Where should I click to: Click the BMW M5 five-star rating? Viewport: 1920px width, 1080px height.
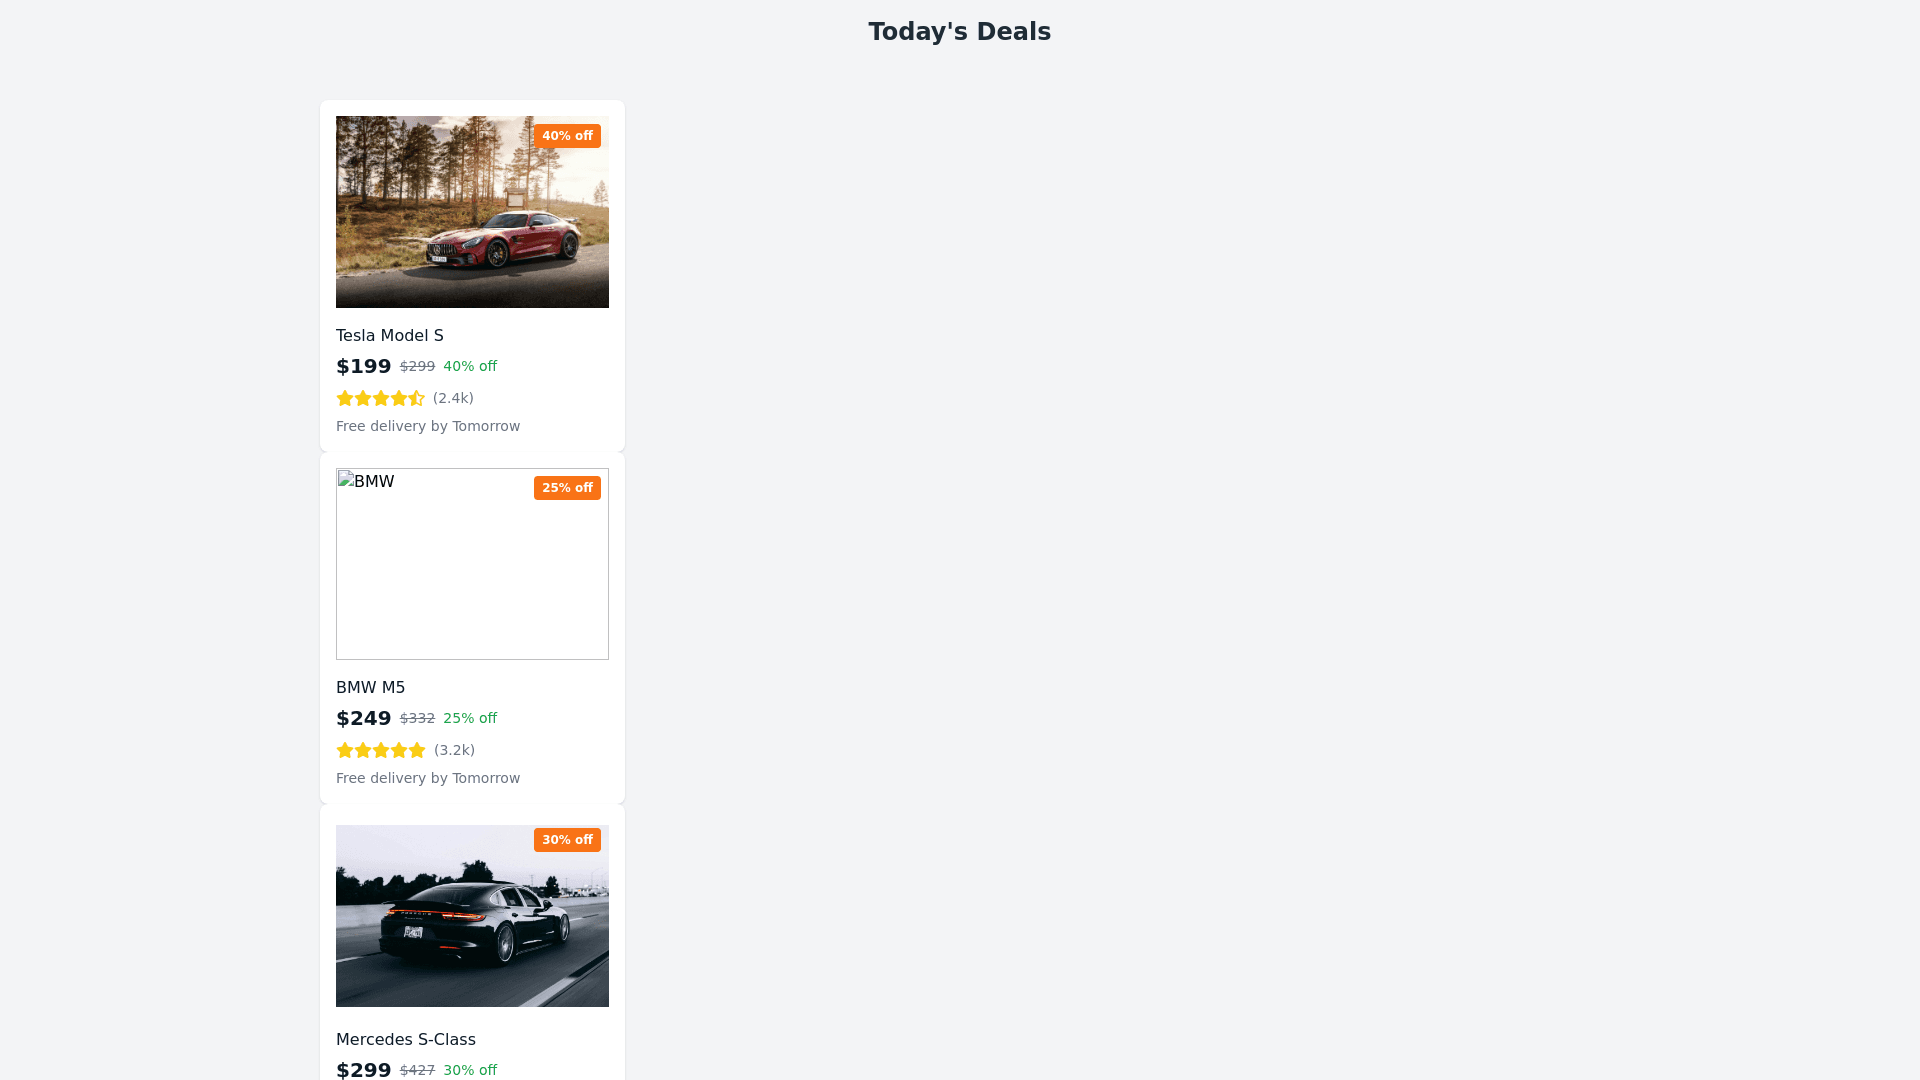point(381,750)
